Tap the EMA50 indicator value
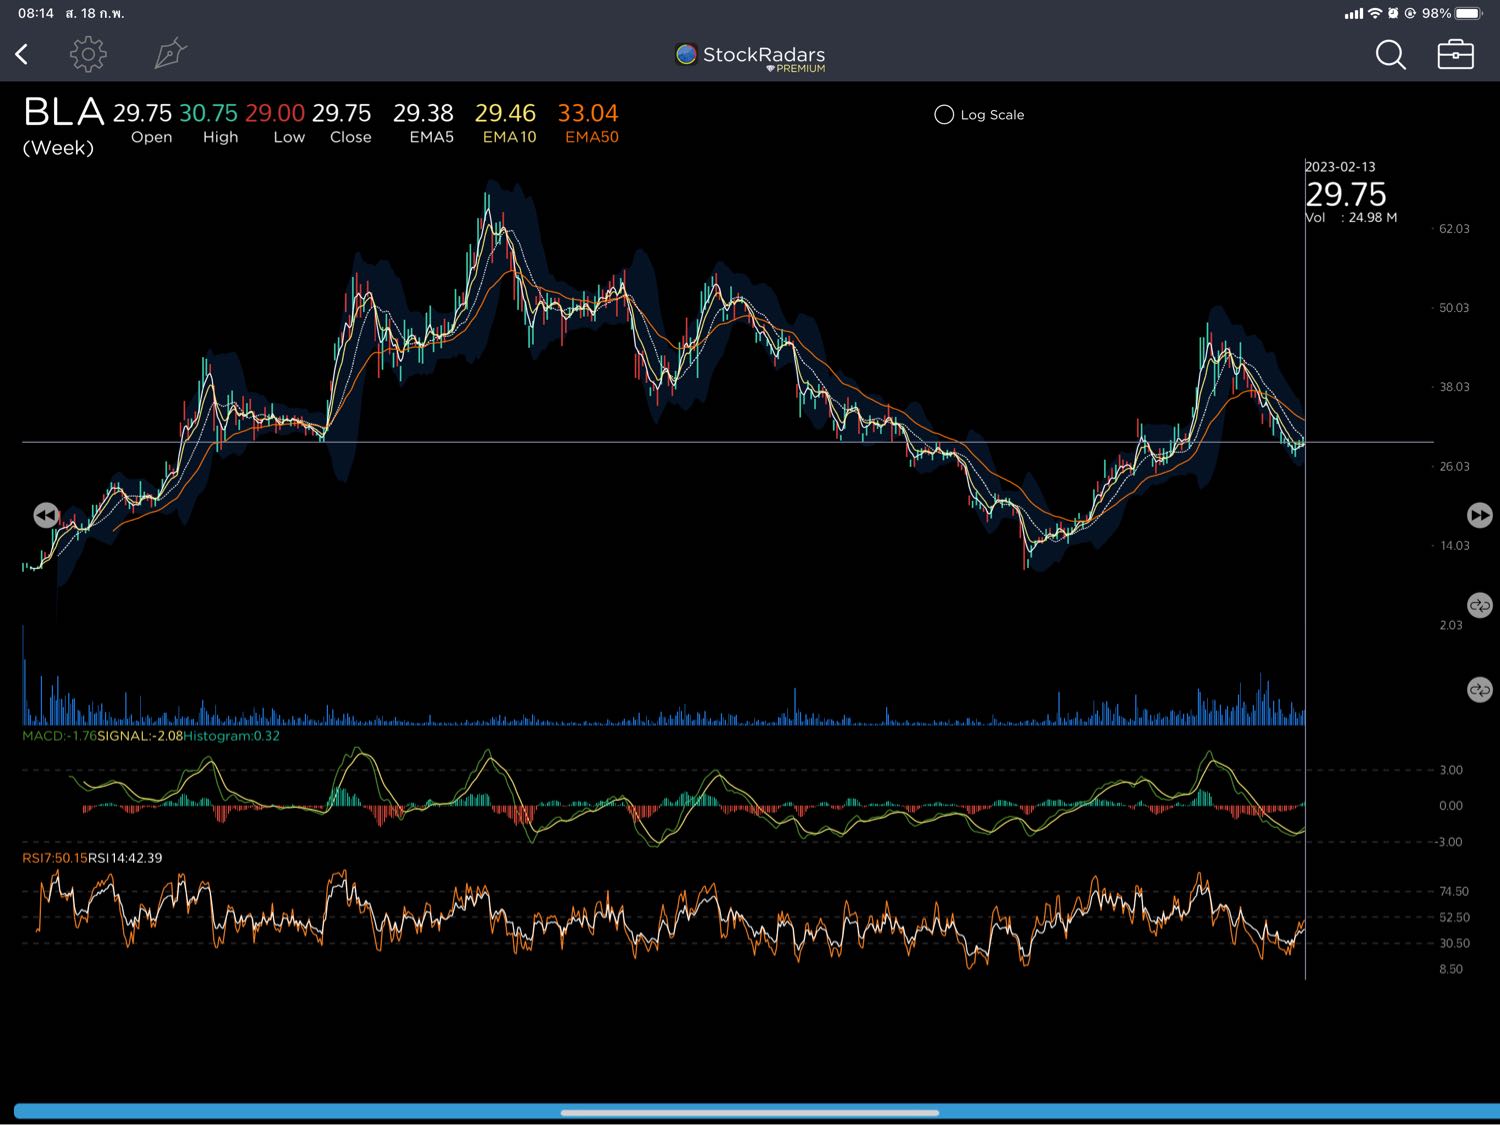 point(588,113)
